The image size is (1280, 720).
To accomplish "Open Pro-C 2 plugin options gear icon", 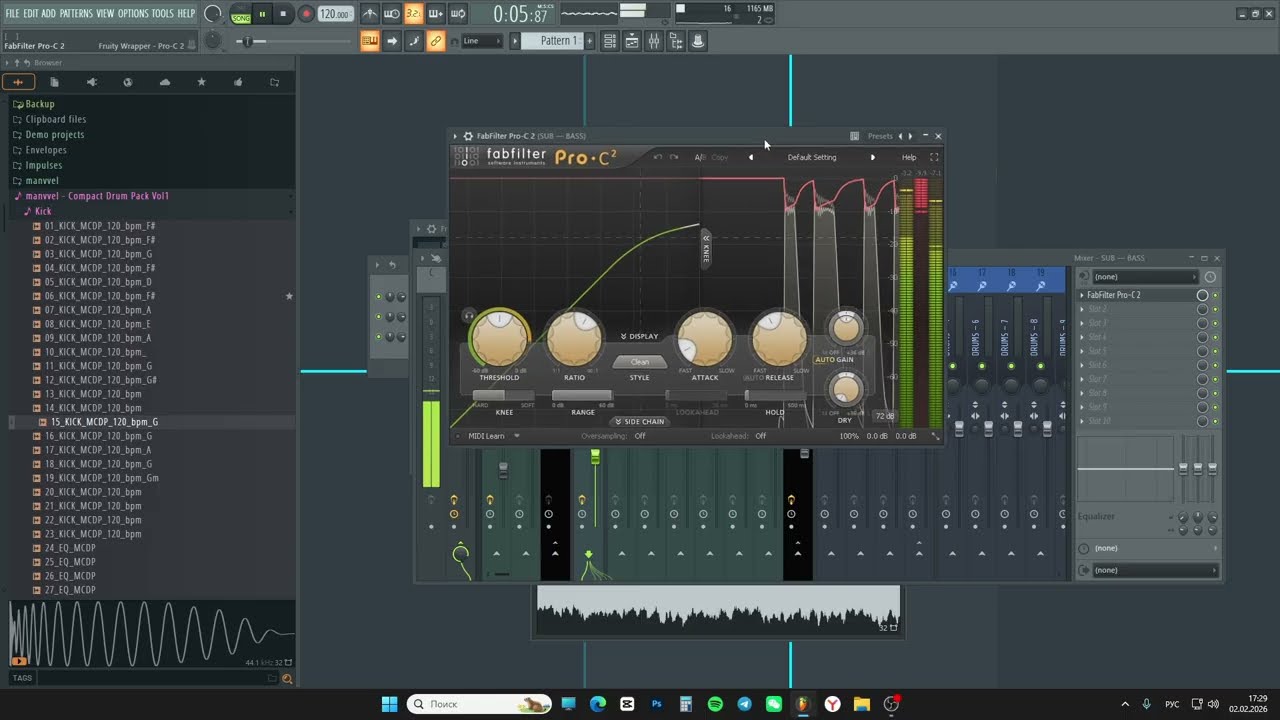I will click(x=468, y=136).
